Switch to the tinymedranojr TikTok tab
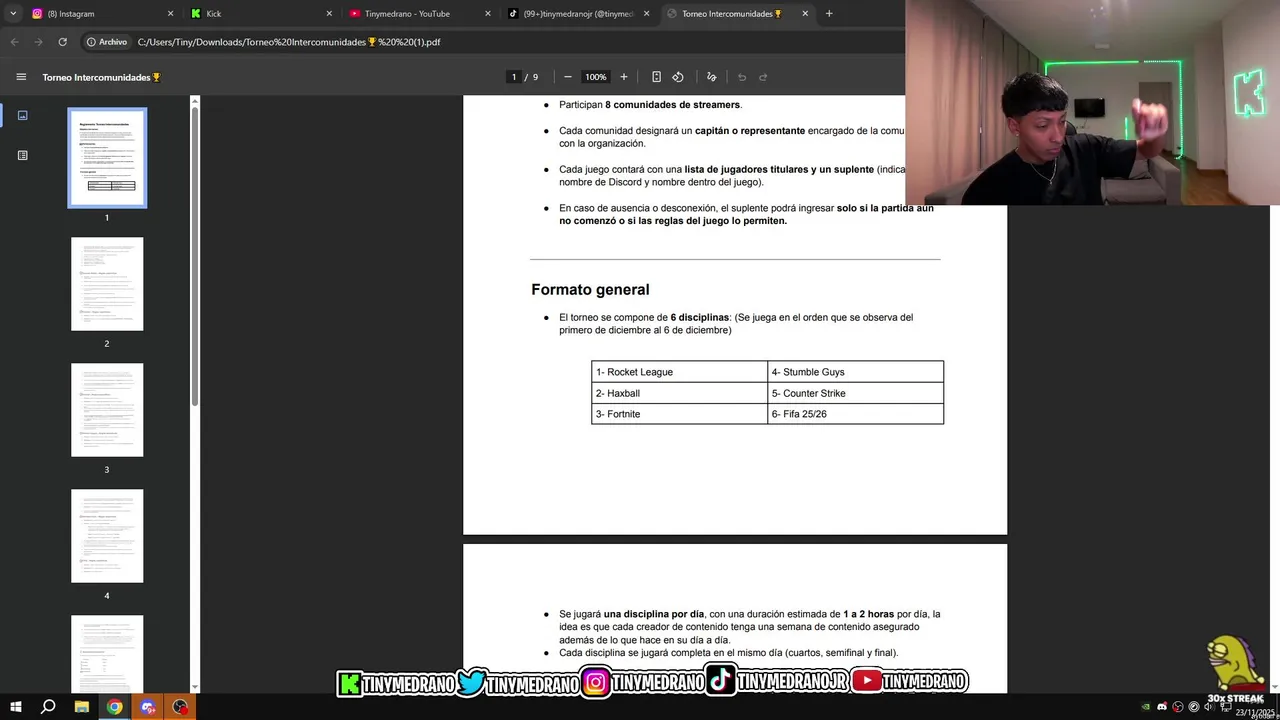This screenshot has height=720, width=1280. (578, 14)
